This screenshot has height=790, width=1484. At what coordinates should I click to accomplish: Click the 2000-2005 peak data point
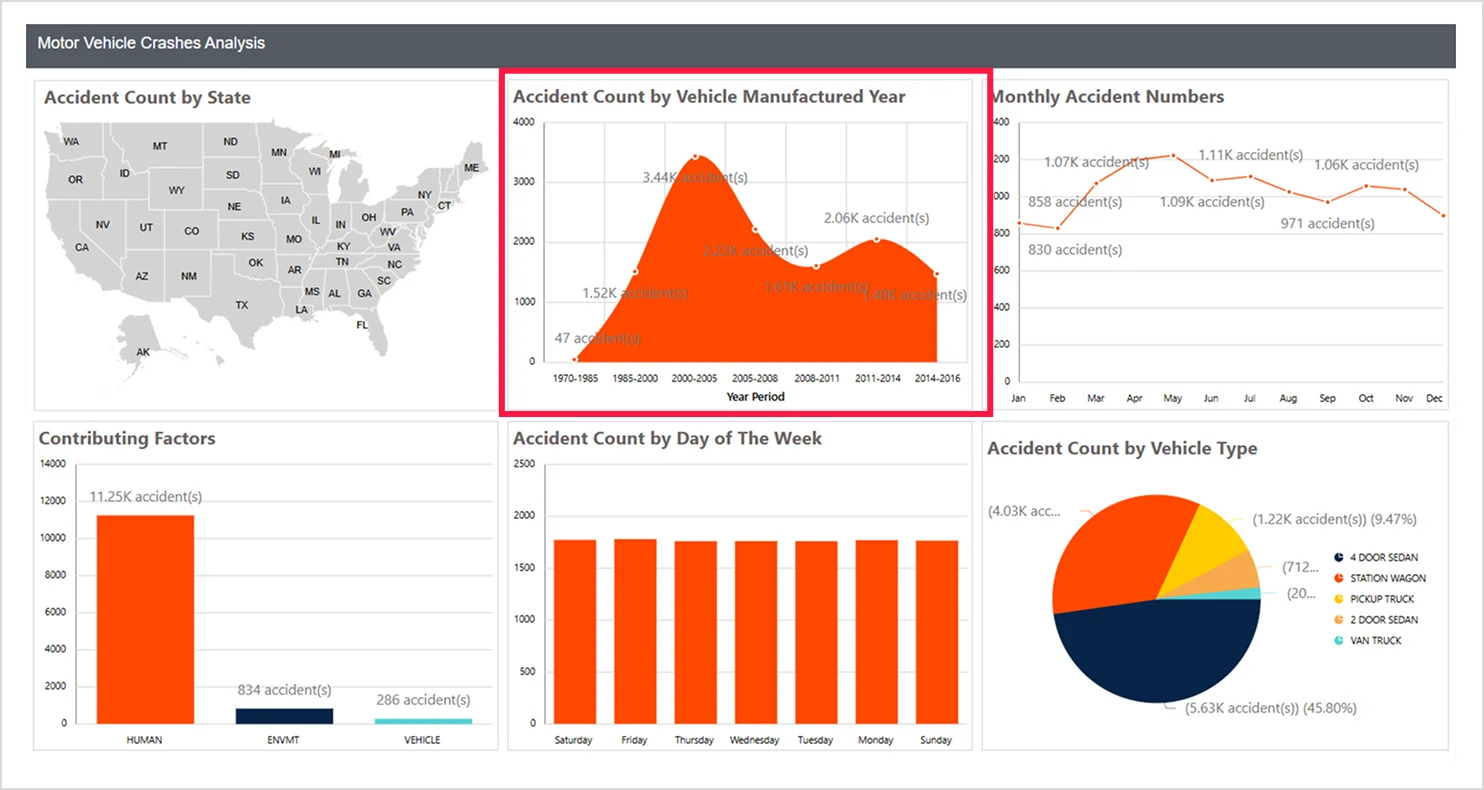point(695,156)
